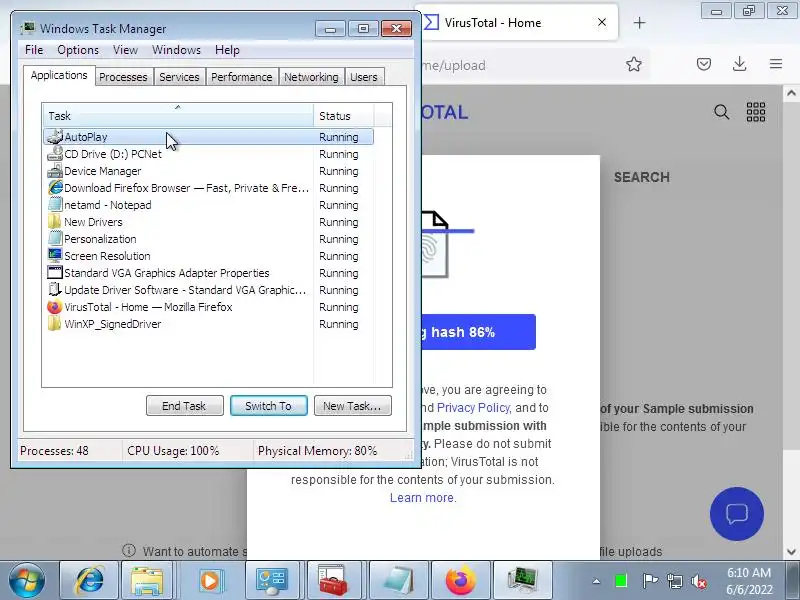Select the Update Driver Software task
Image resolution: width=800 pixels, height=600 pixels.
(x=209, y=290)
